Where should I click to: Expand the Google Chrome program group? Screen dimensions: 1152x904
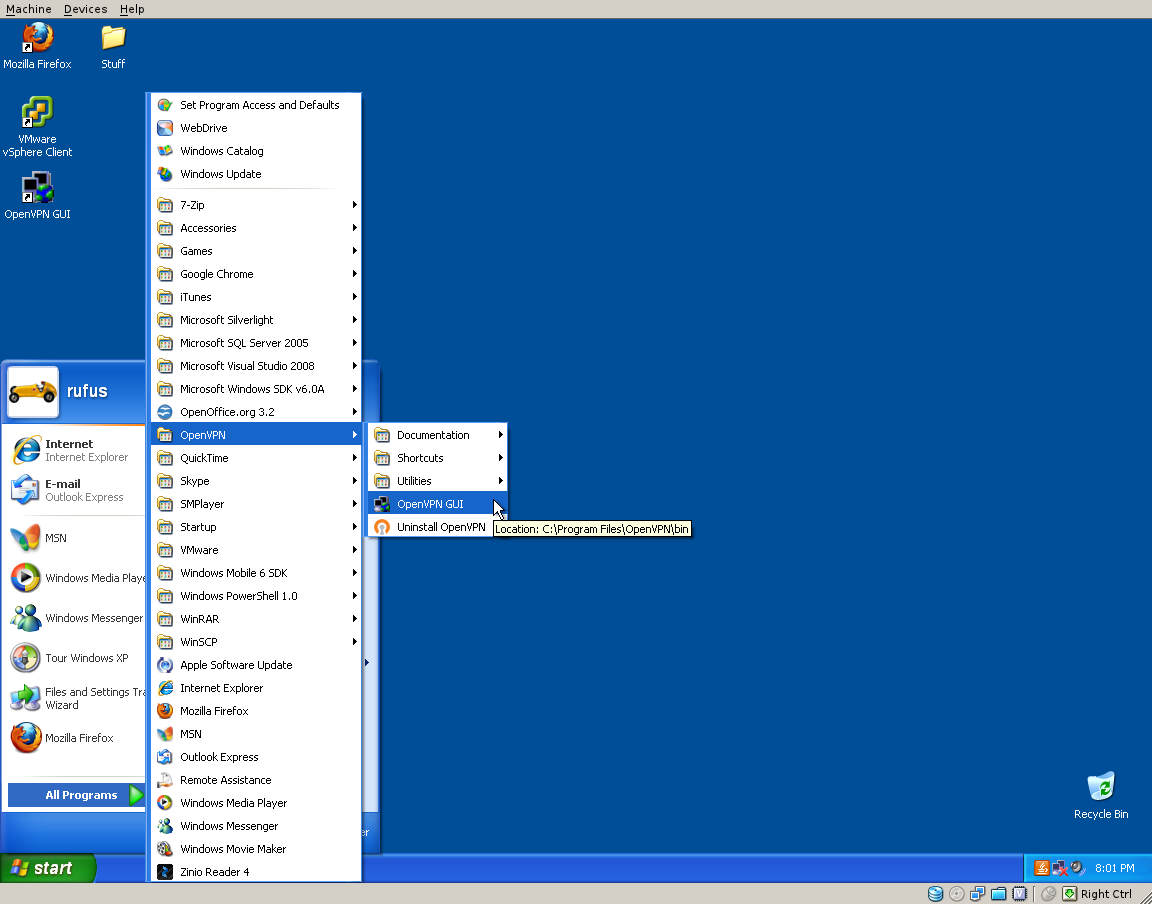[256, 274]
